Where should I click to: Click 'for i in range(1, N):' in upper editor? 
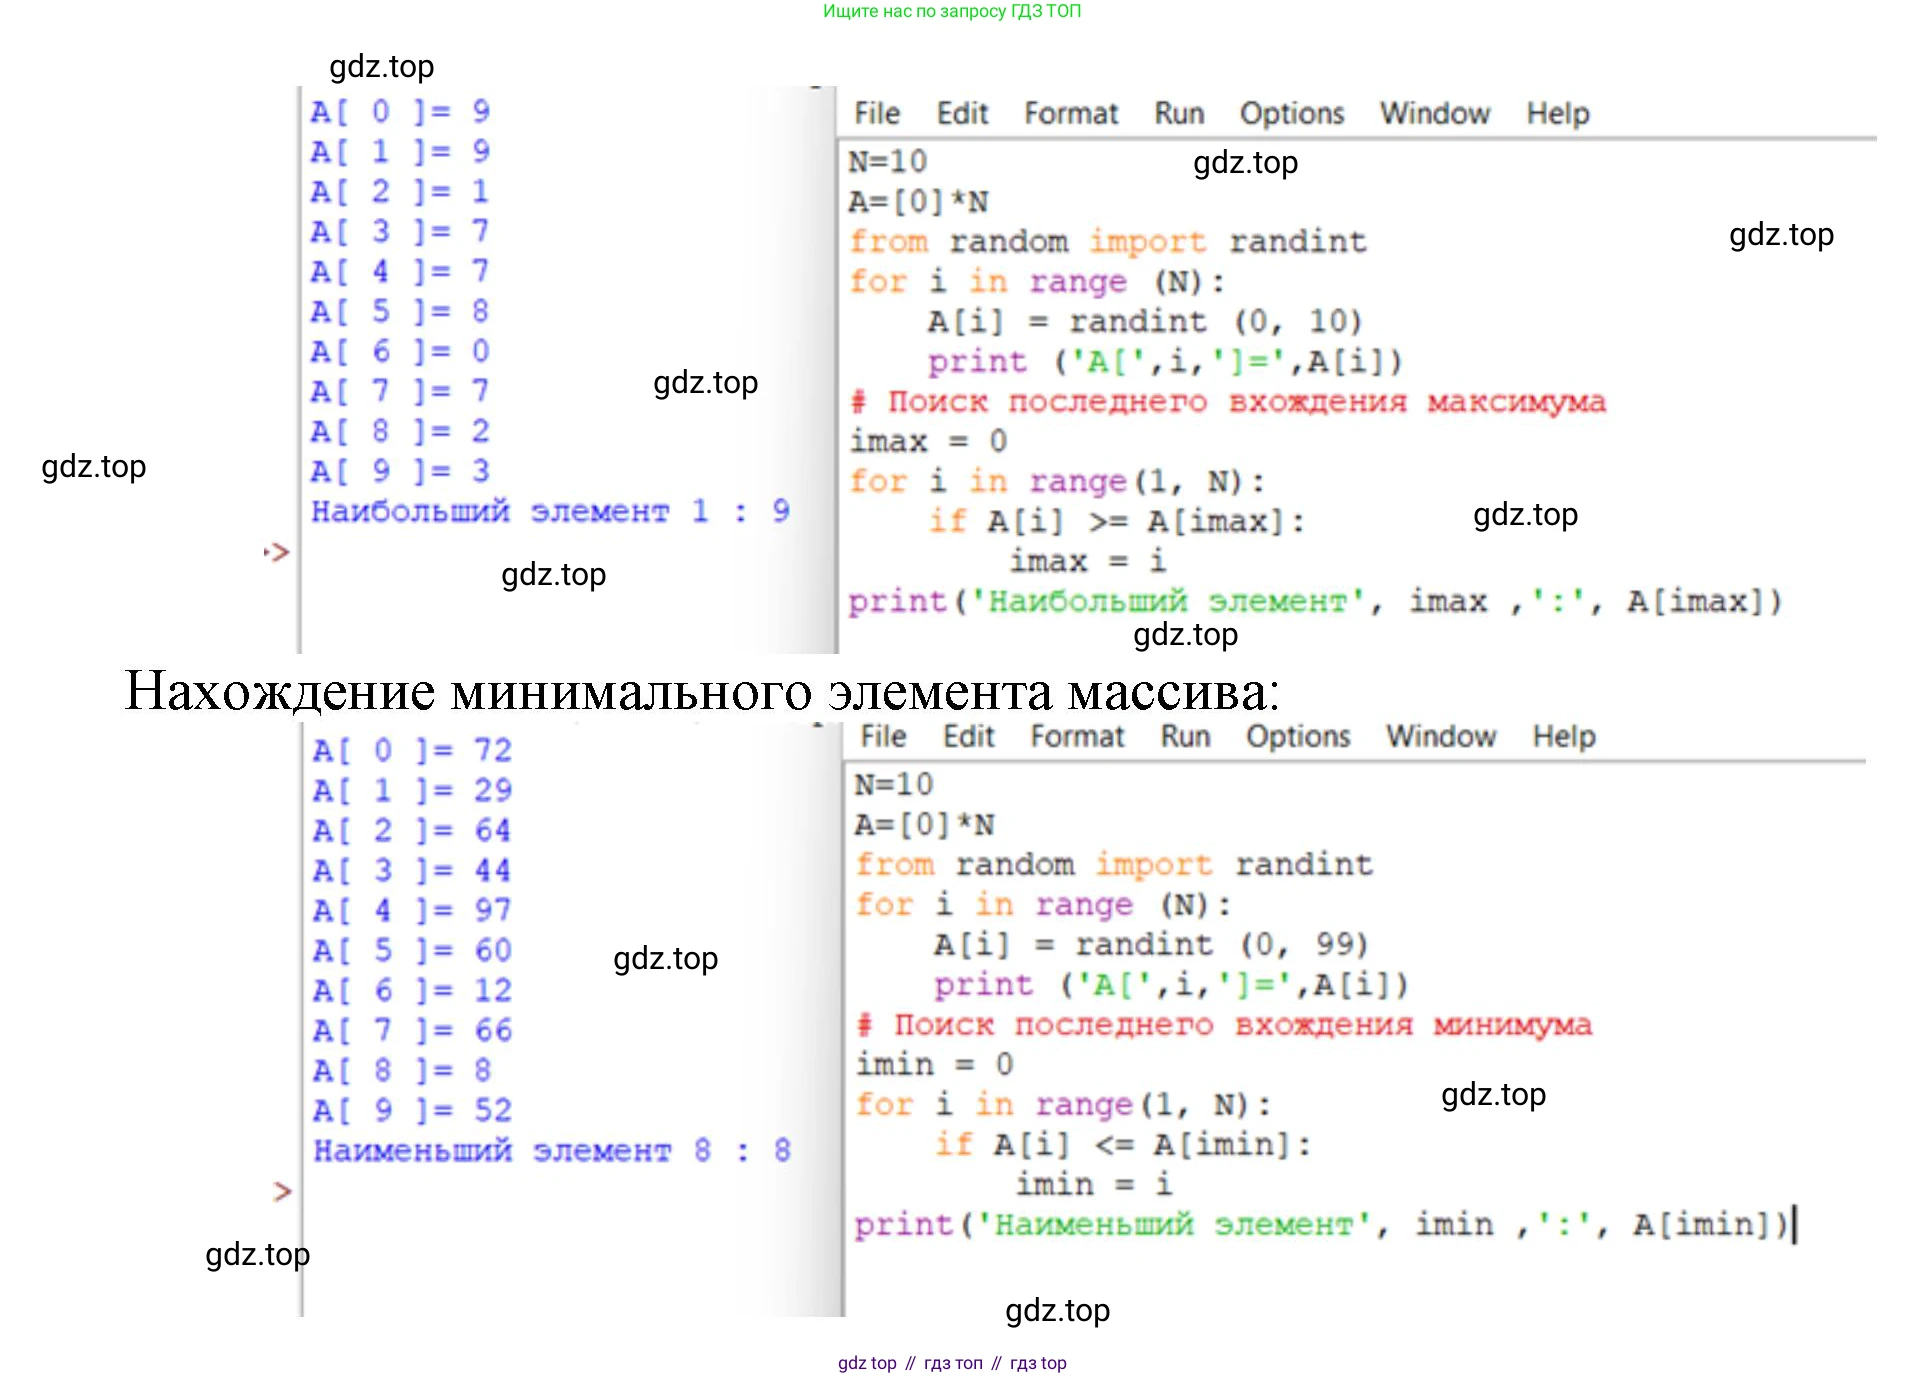click(1057, 481)
